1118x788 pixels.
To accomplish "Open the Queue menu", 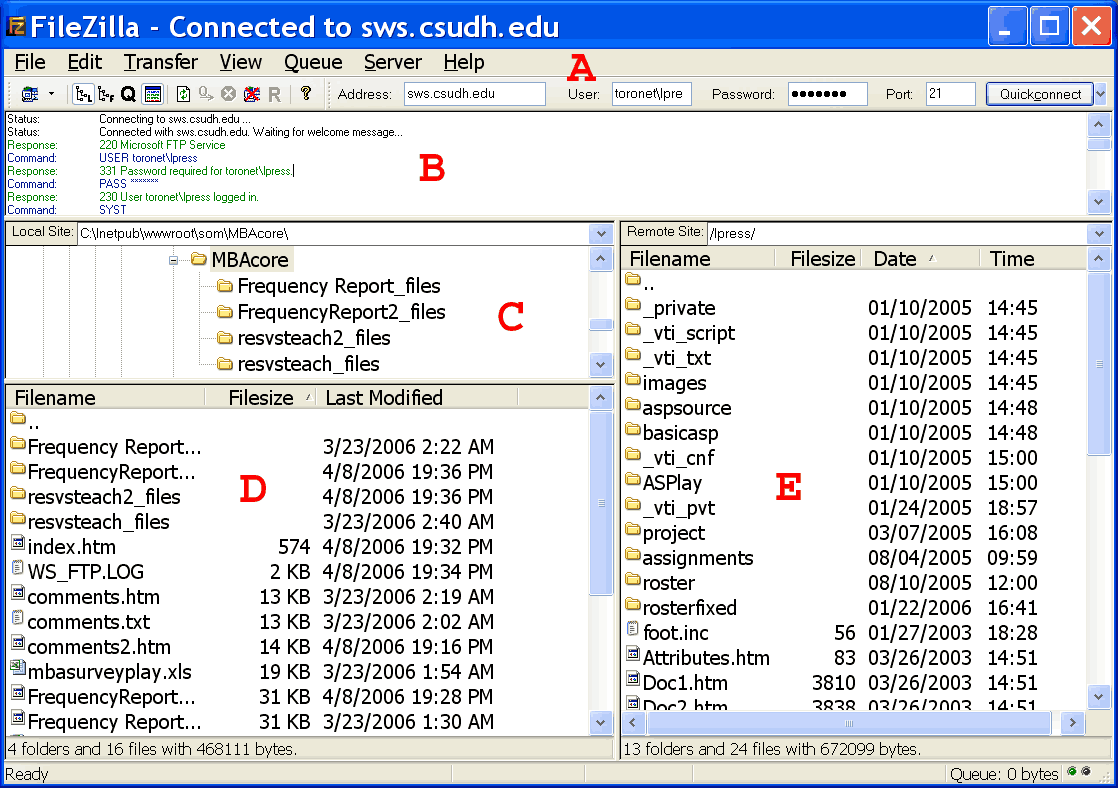I will click(313, 62).
